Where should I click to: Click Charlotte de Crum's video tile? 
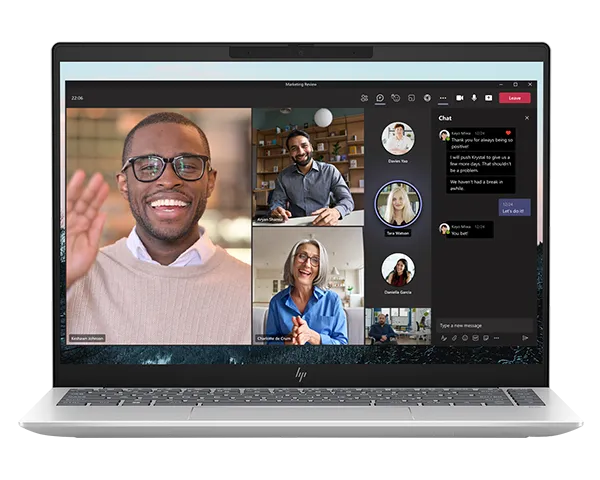pyautogui.click(x=308, y=285)
